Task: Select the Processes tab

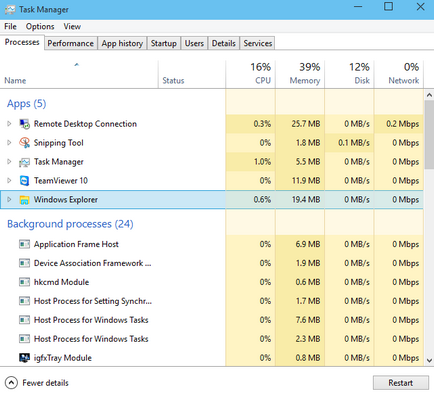Action: click(x=22, y=42)
